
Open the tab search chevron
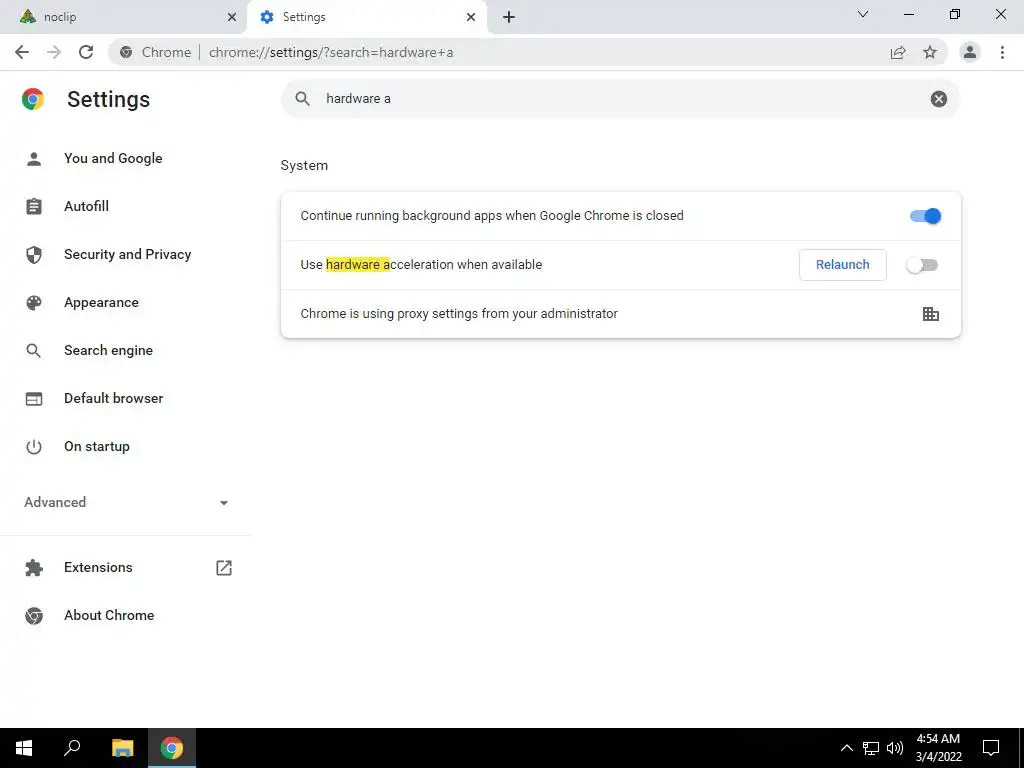[x=863, y=14]
